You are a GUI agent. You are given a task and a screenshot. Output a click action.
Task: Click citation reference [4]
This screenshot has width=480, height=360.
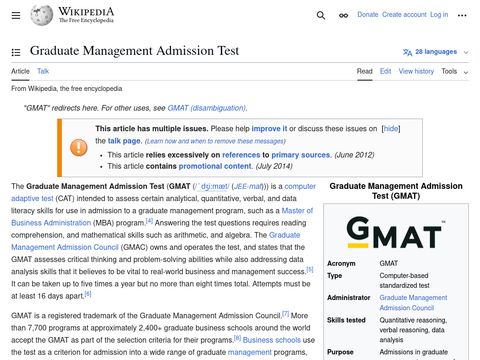[149, 221]
